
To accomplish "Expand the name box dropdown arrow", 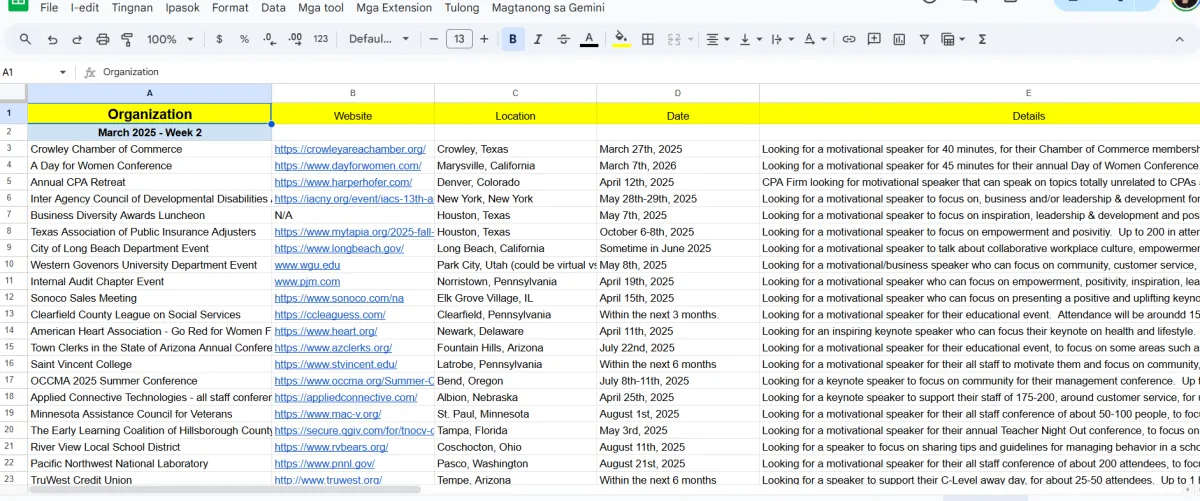I will pyautogui.click(x=63, y=72).
